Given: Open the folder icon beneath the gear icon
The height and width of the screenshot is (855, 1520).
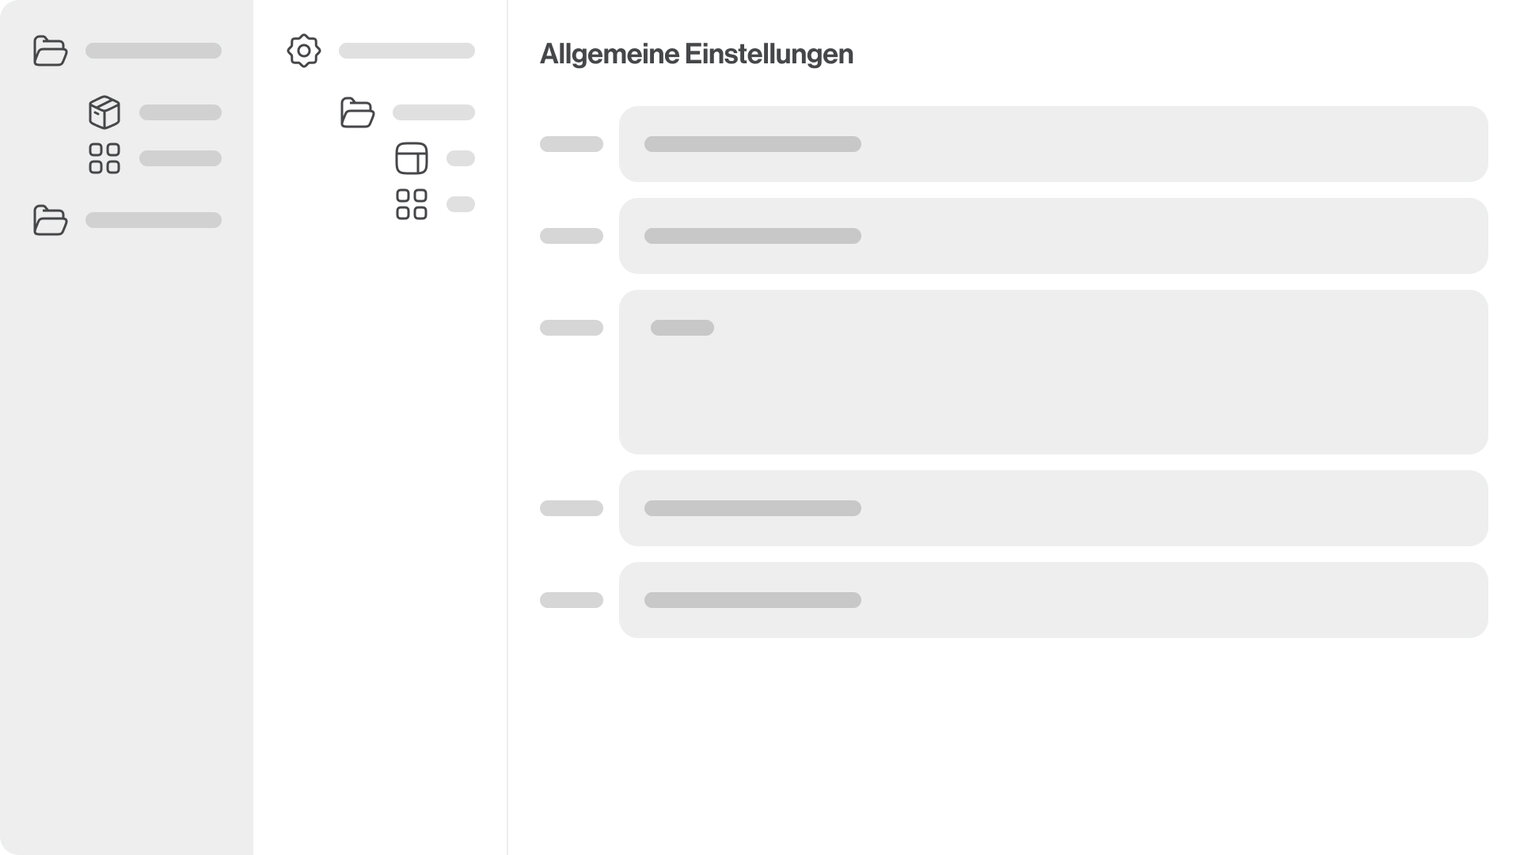Looking at the screenshot, I should (357, 112).
